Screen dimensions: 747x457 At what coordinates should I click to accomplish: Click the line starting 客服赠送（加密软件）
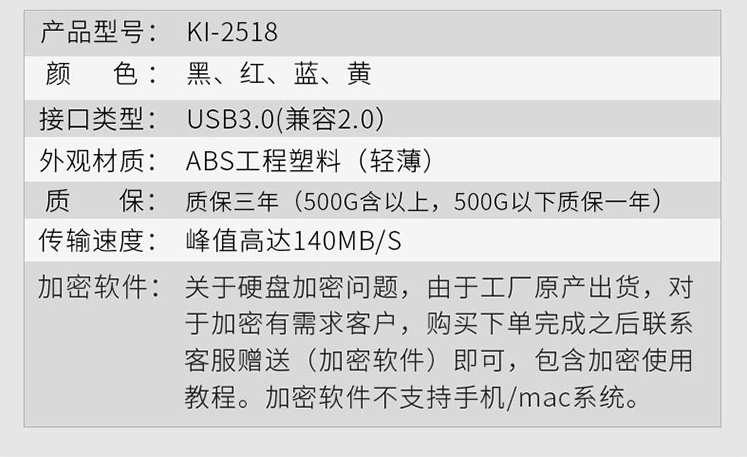pos(439,360)
